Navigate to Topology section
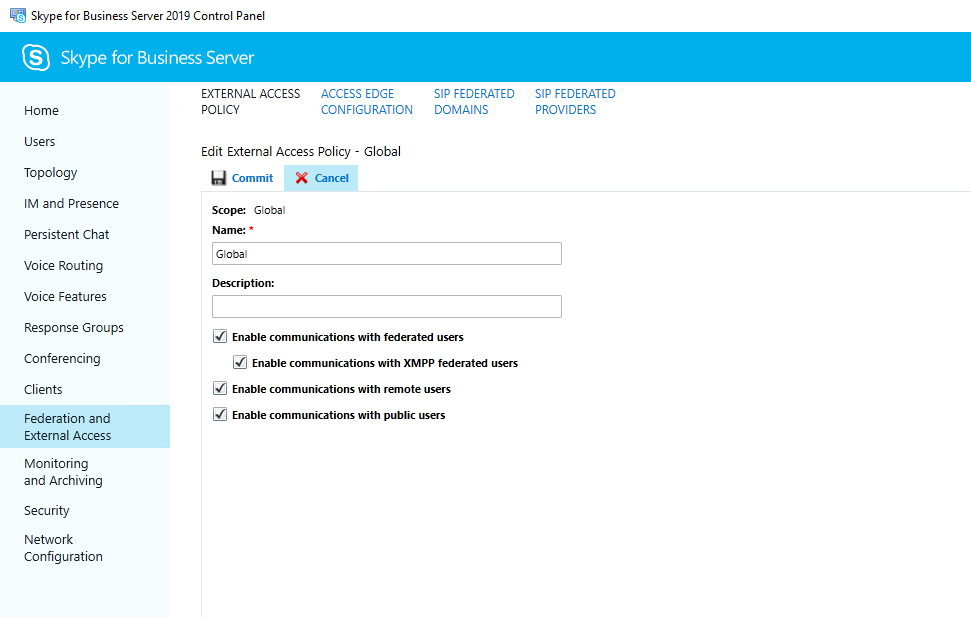 [x=51, y=173]
